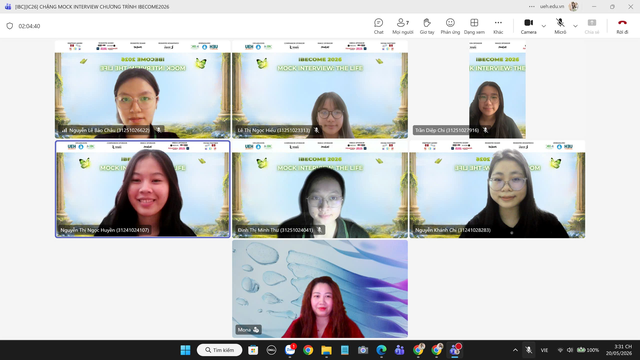Turn off the Camera
Viewport: 640px width, 360px height.
tap(528, 26)
